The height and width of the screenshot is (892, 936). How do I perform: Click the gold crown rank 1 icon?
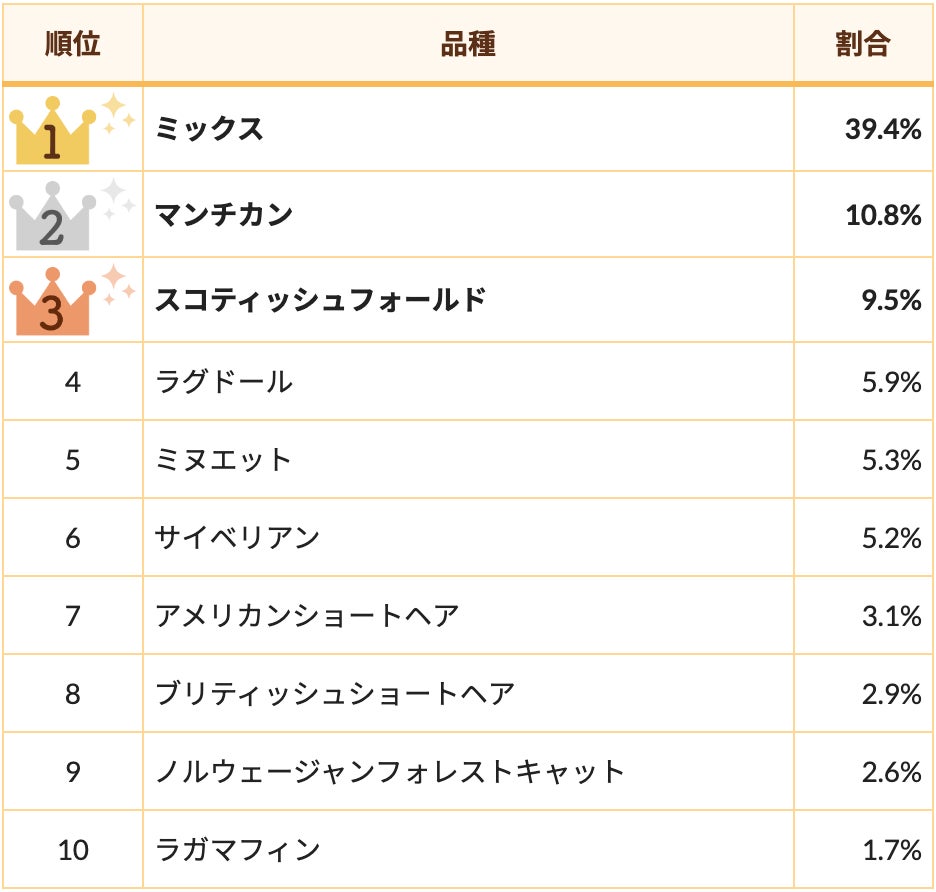[x=52, y=134]
